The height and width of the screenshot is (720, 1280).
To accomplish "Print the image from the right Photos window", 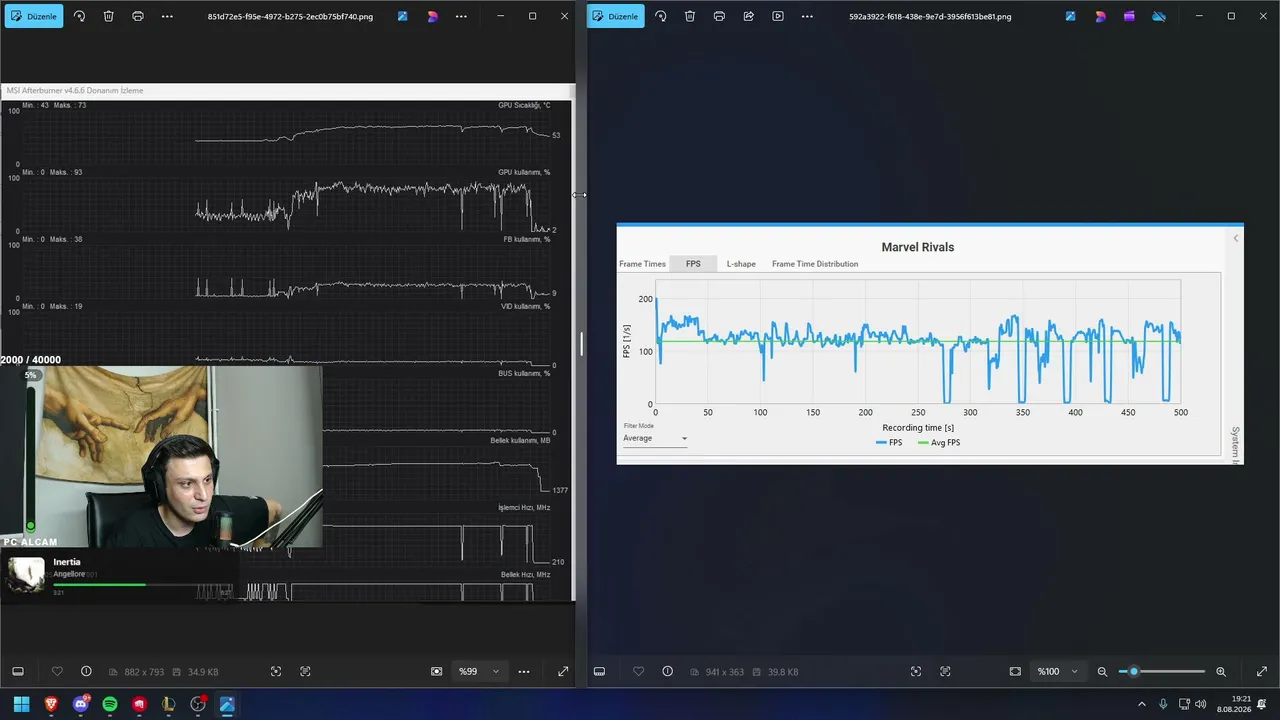I will tap(719, 16).
